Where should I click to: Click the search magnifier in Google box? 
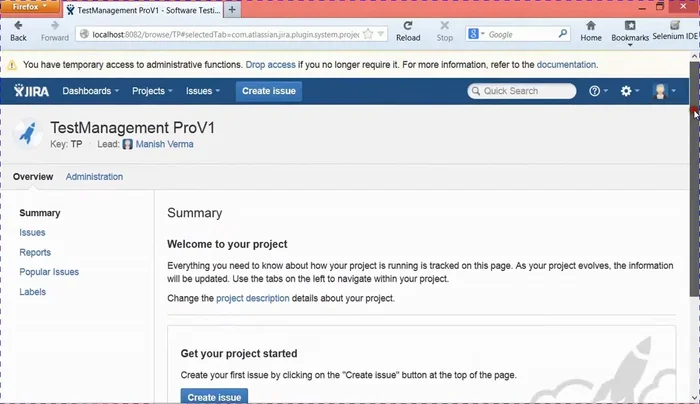pos(562,34)
